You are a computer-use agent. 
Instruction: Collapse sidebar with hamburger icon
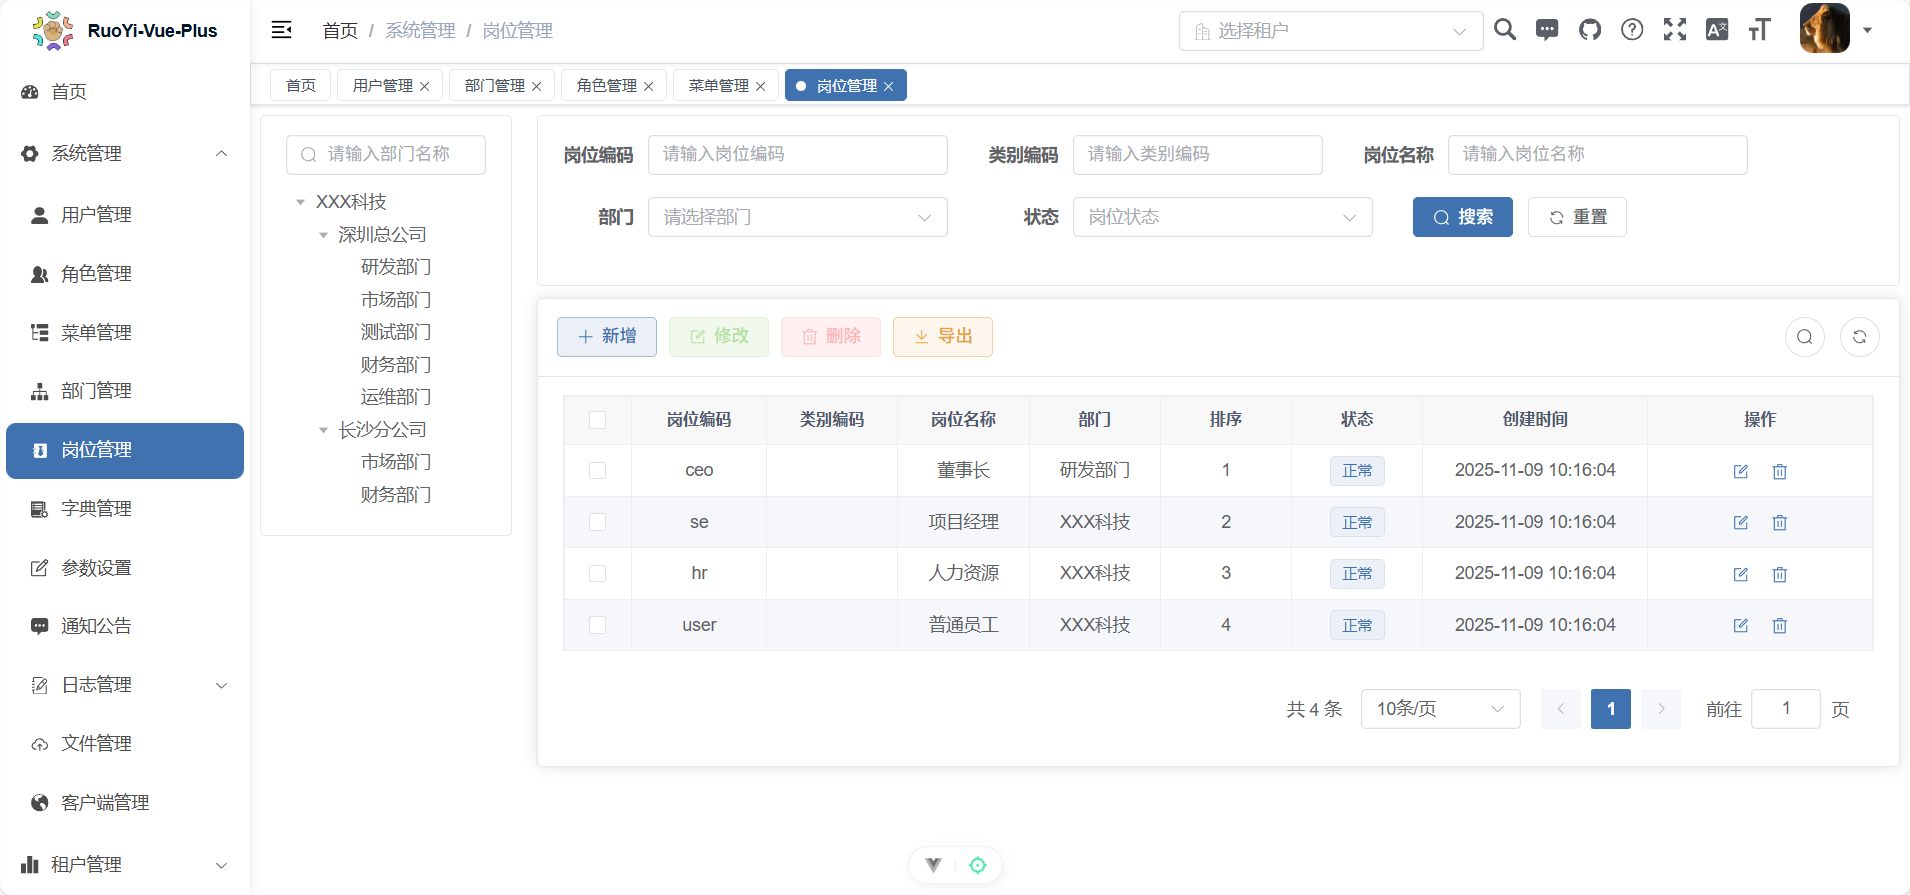tap(282, 30)
